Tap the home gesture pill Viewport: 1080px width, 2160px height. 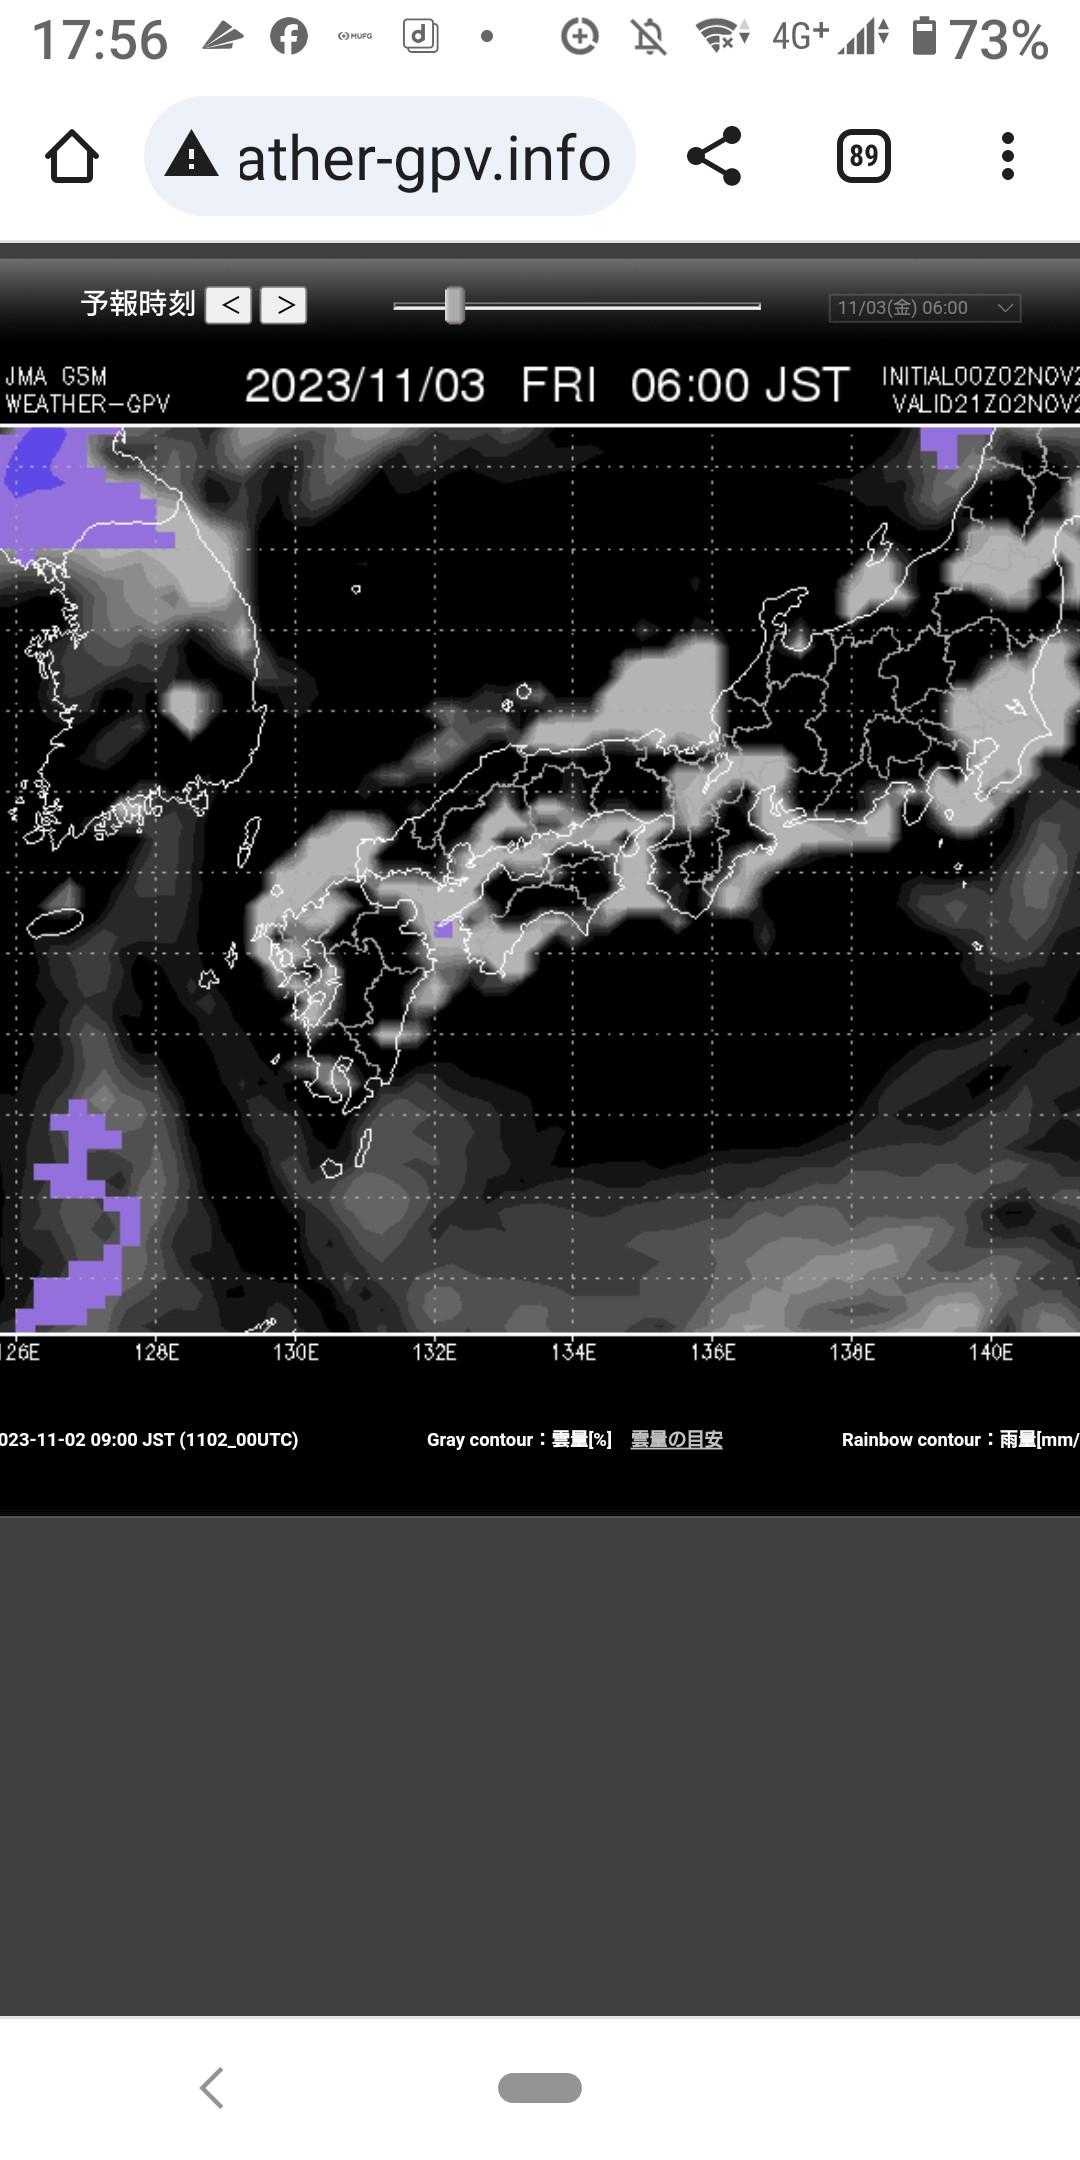pyautogui.click(x=540, y=2088)
